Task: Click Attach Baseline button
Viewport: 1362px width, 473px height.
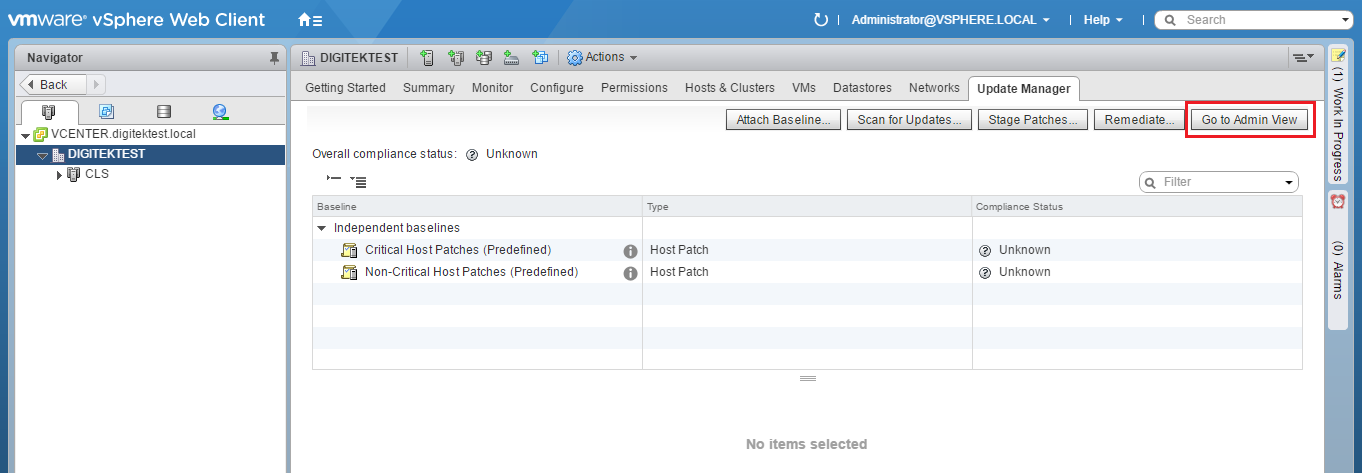Action: click(783, 120)
